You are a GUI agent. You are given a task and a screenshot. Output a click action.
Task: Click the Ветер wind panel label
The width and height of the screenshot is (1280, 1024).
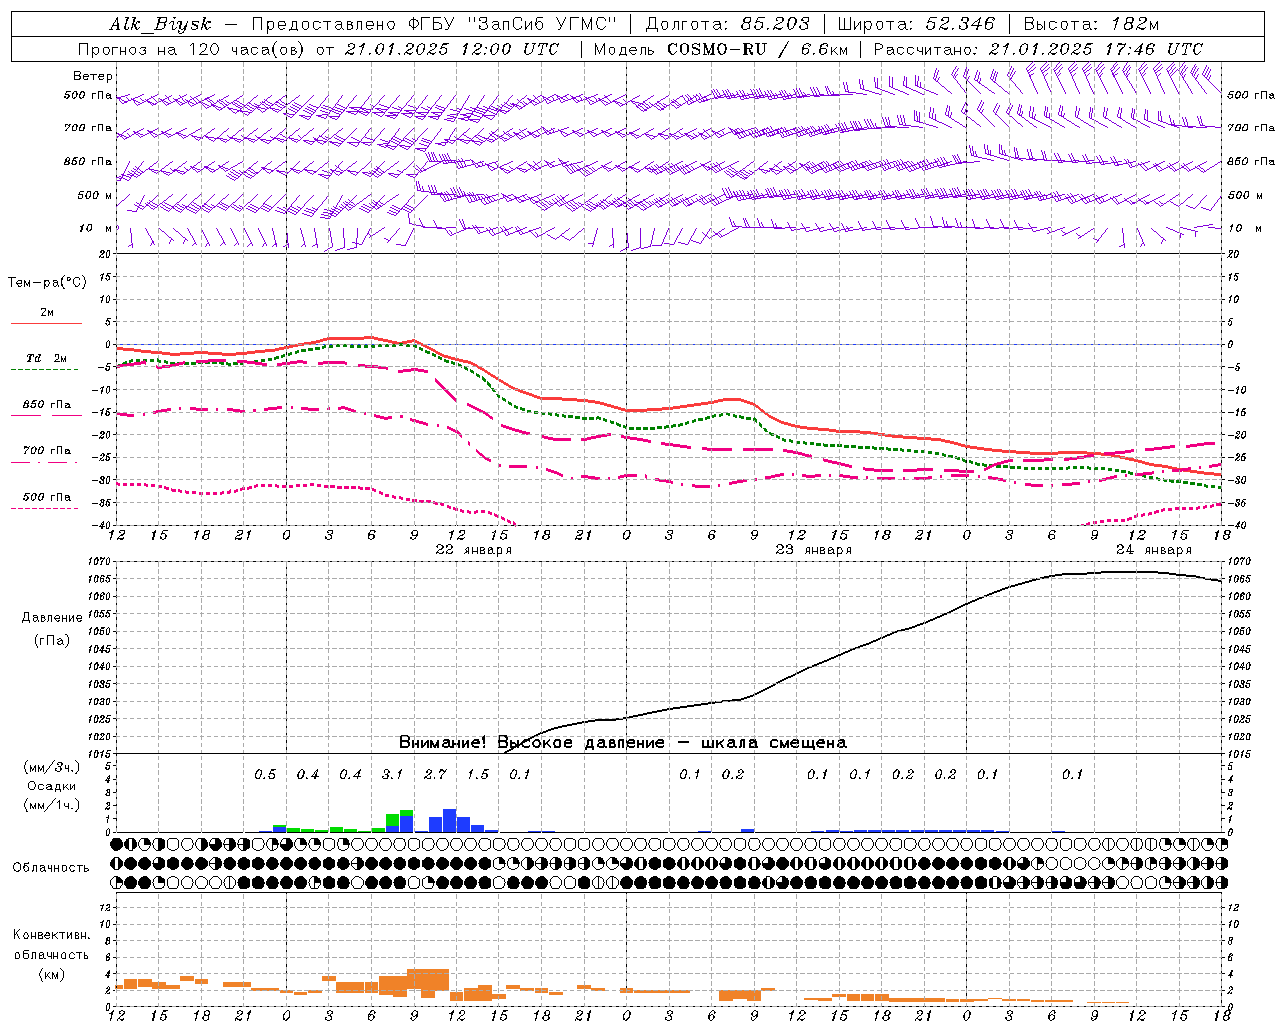(93, 76)
